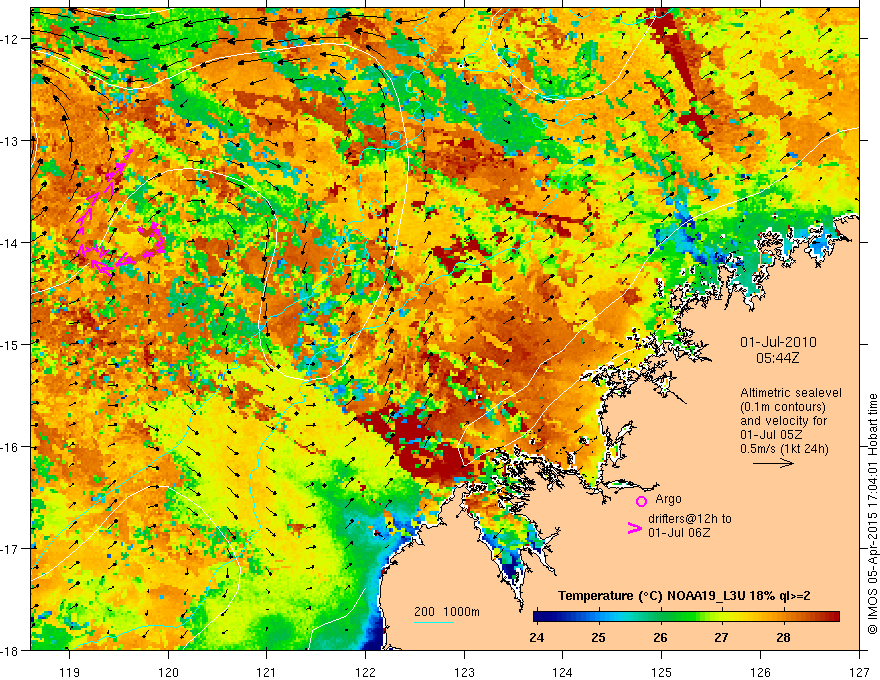The width and height of the screenshot is (880, 680).
Task: Click the 'and velocity for' text
Action: pos(783,421)
